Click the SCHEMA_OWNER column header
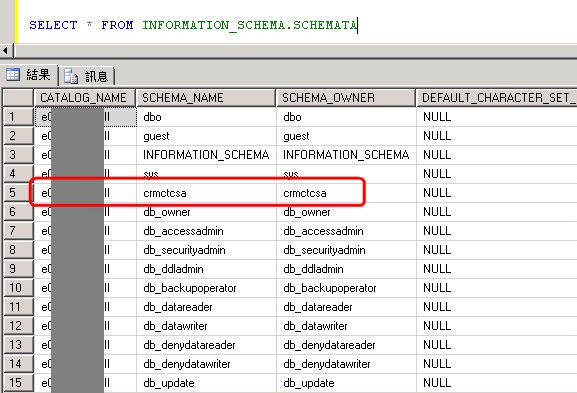 click(346, 98)
